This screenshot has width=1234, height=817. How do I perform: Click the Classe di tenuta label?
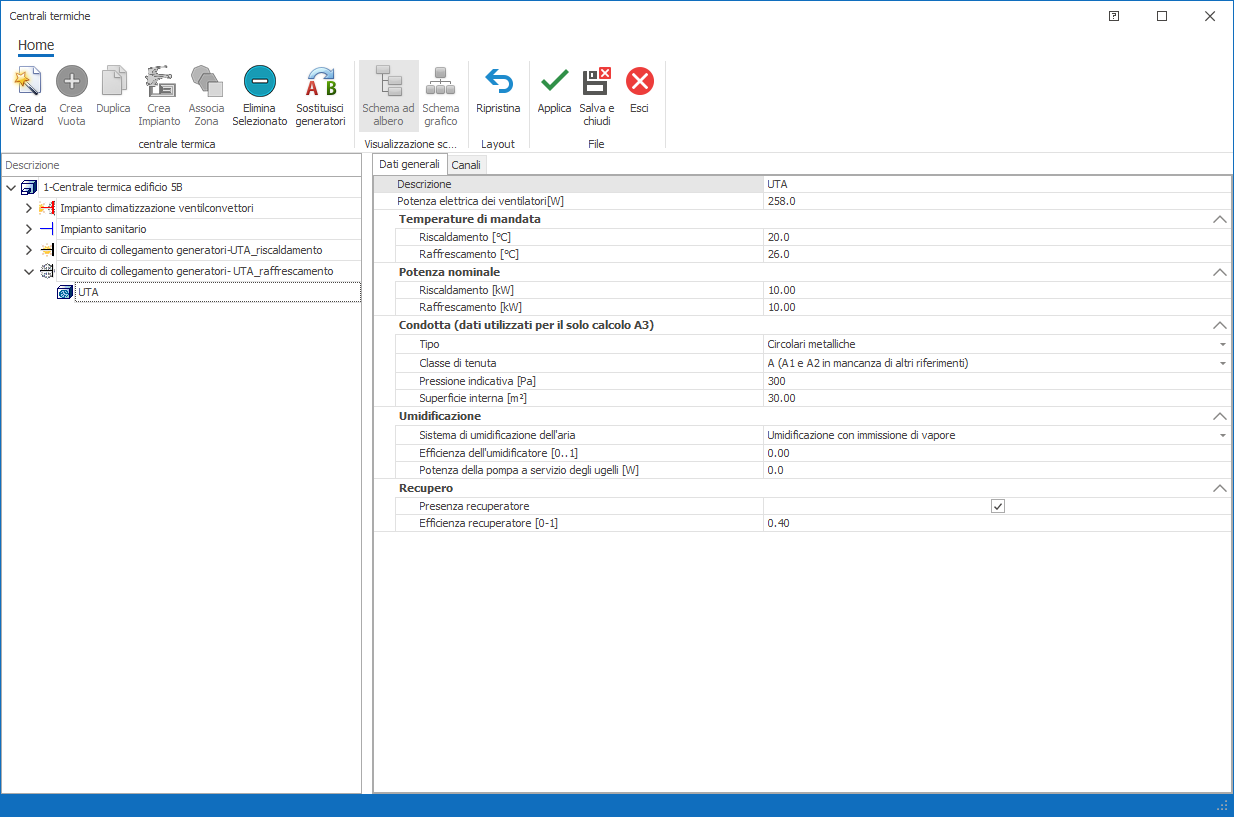tap(458, 363)
